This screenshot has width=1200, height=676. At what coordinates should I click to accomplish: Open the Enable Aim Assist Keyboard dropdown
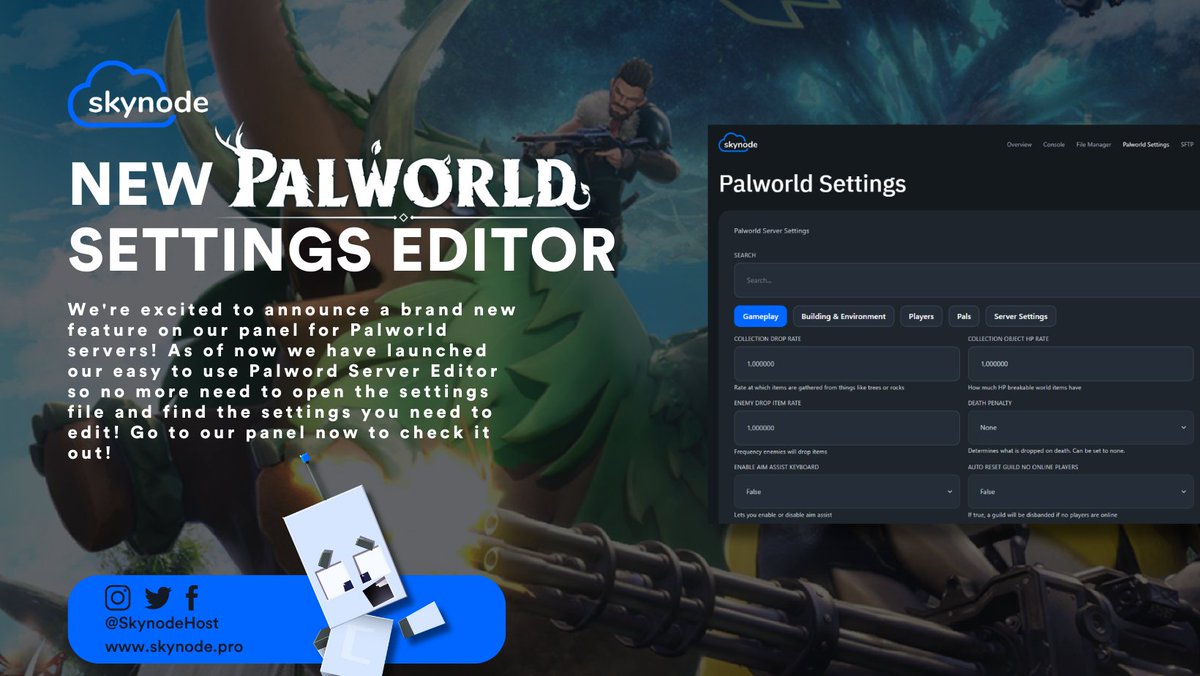click(847, 492)
